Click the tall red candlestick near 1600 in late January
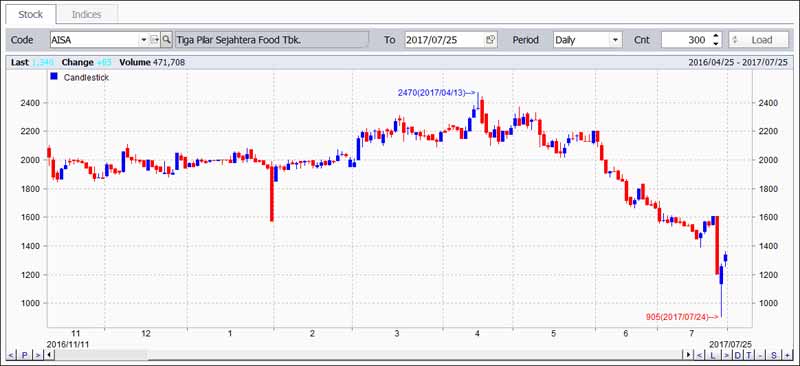The height and width of the screenshot is (366, 800). 272,193
